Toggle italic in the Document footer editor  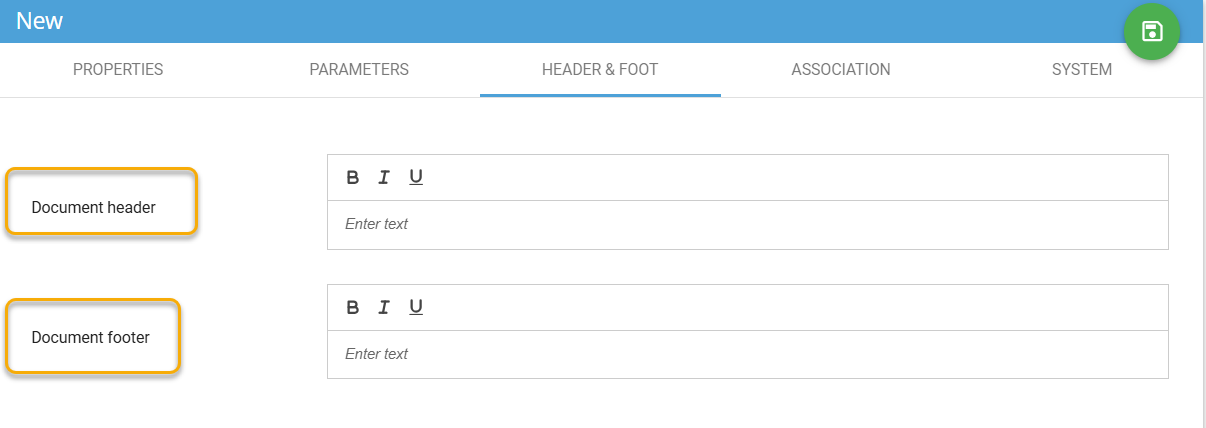383,308
